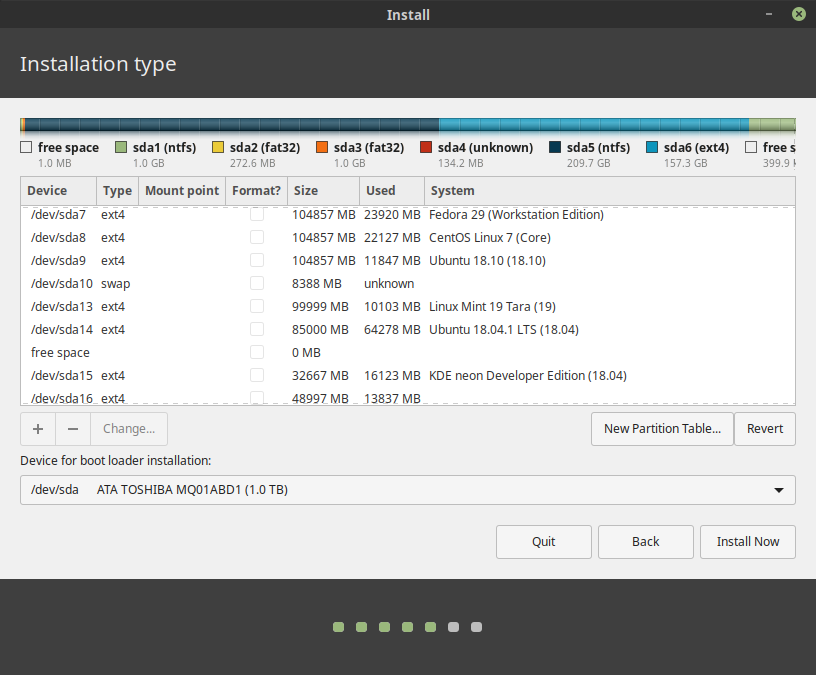Click the System column header
Screen dimensions: 816x675
click(x=452, y=190)
